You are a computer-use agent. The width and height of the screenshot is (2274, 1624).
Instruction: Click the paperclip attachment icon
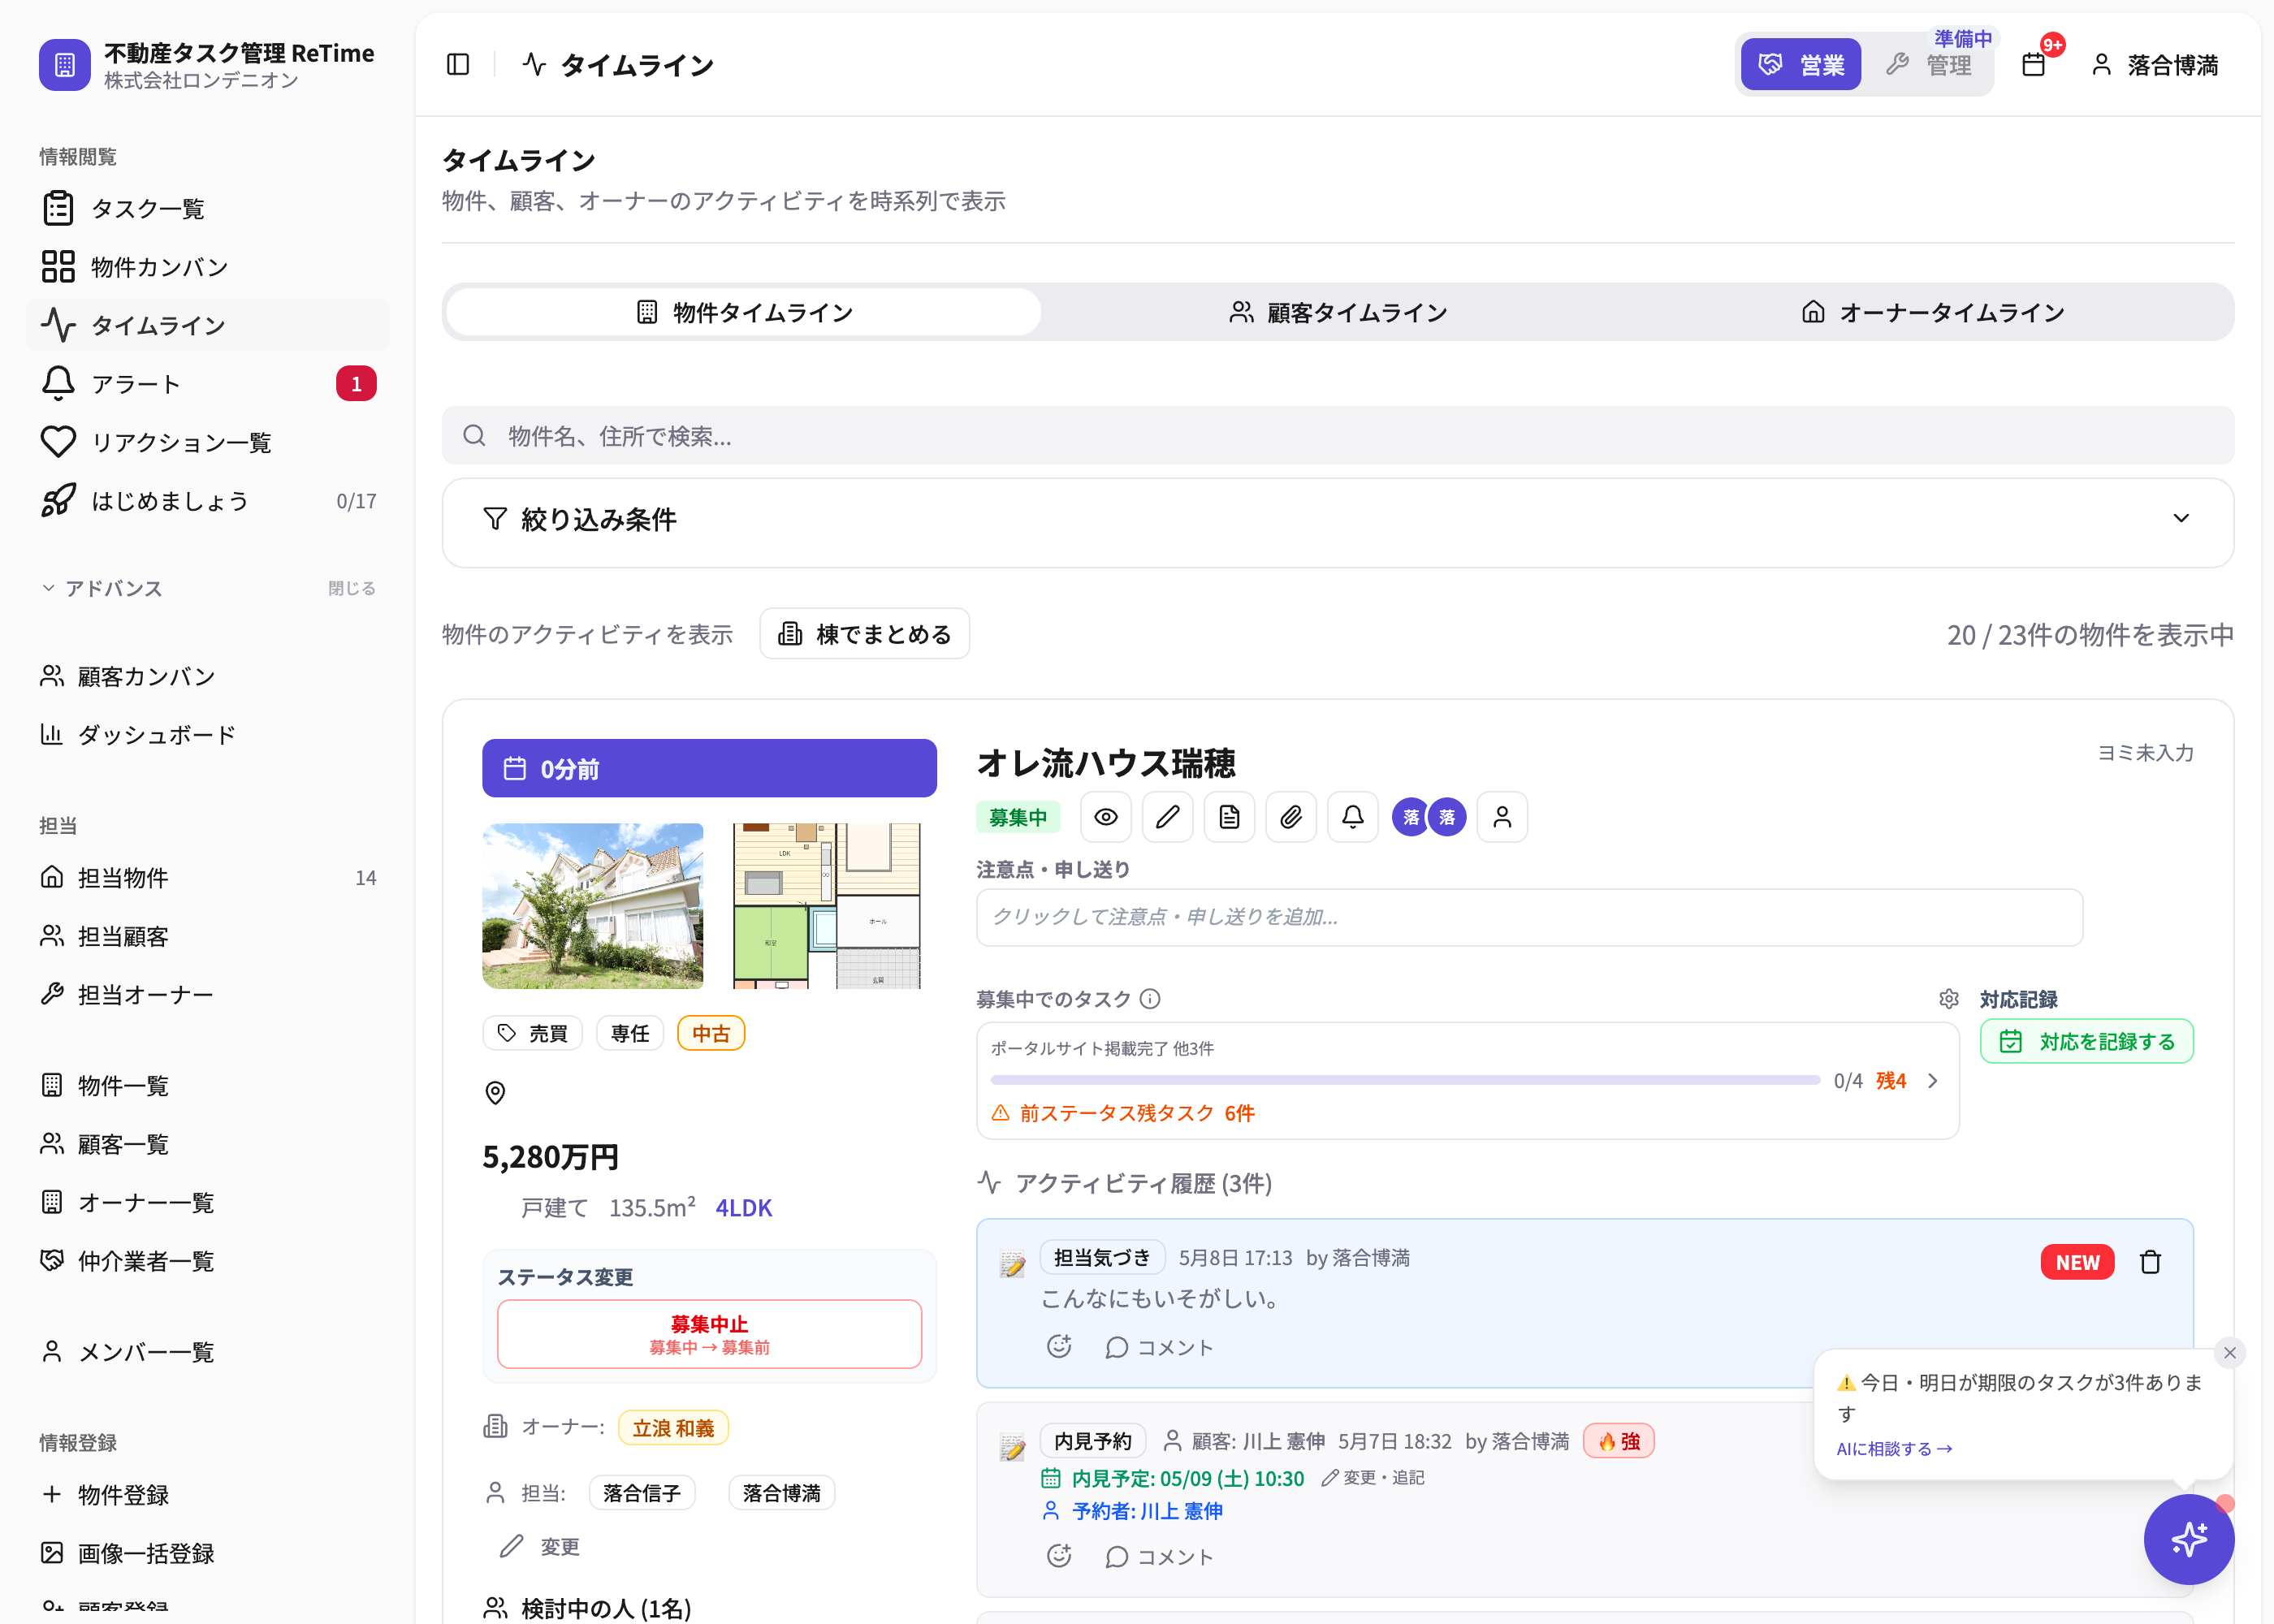[1291, 817]
